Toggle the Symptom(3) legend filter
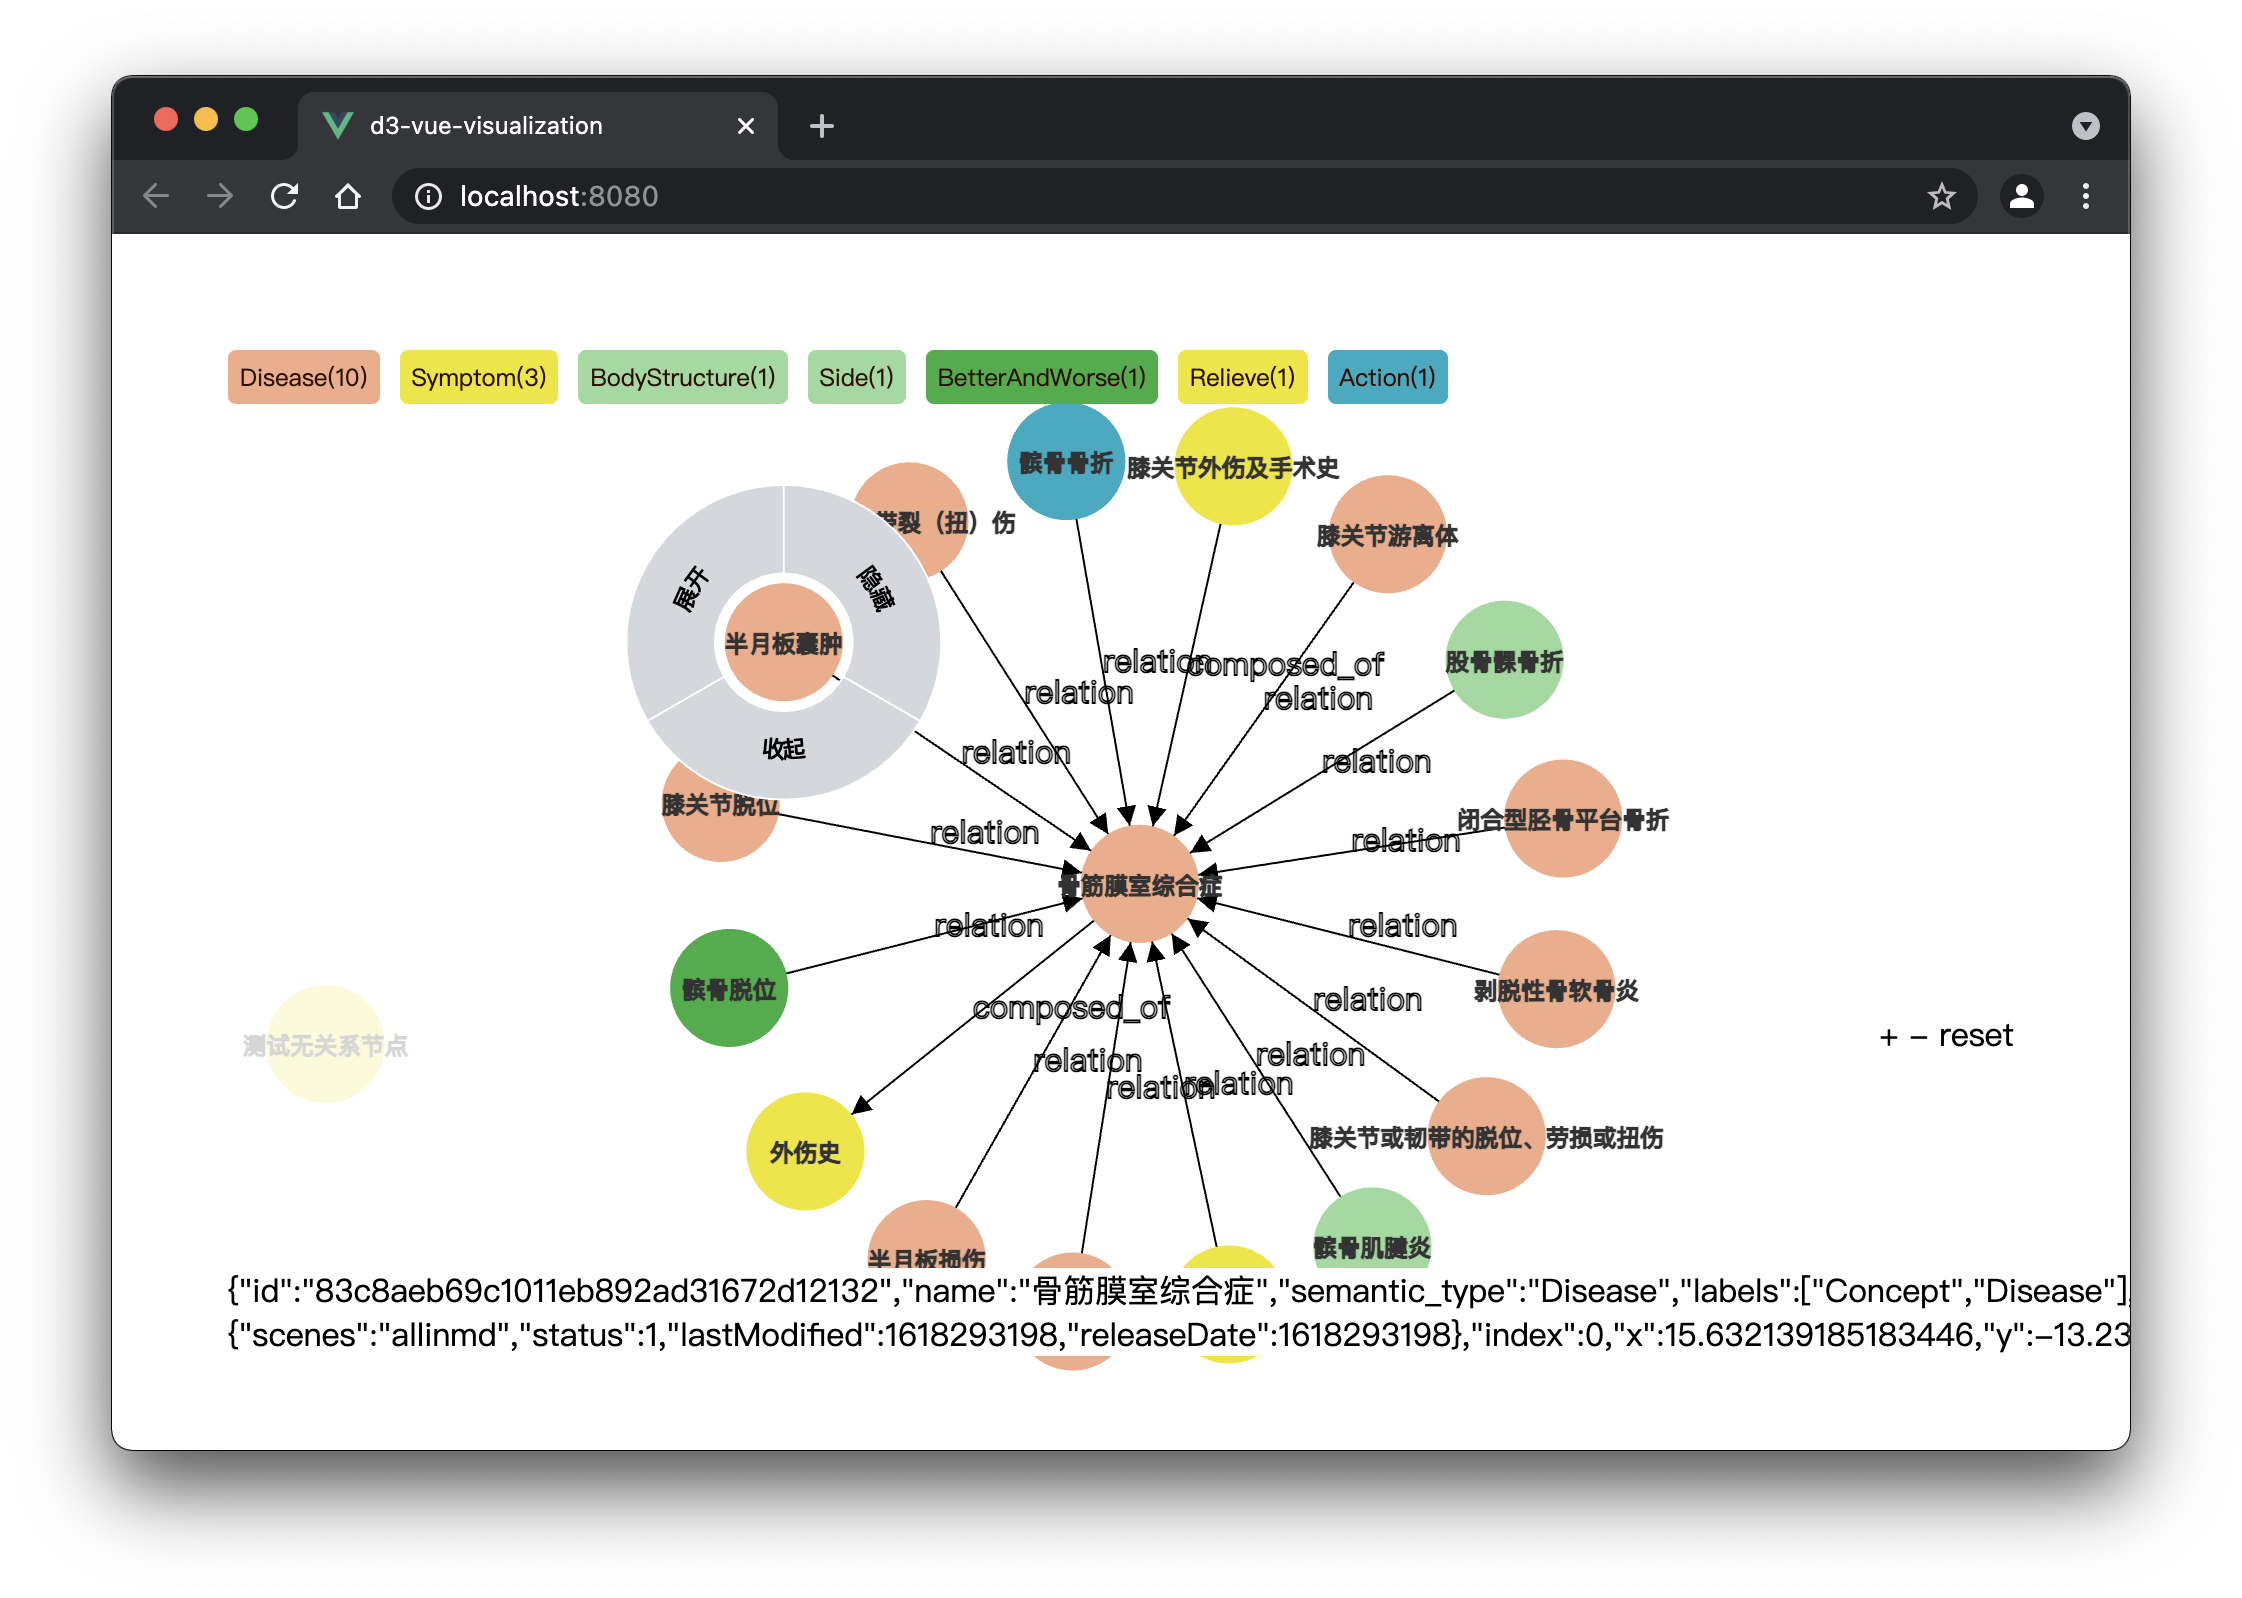The image size is (2242, 1598). pos(478,377)
